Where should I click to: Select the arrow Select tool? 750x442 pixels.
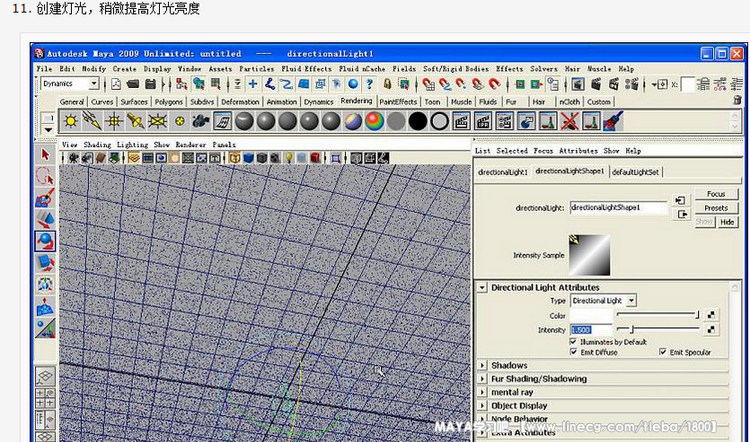pyautogui.click(x=45, y=155)
